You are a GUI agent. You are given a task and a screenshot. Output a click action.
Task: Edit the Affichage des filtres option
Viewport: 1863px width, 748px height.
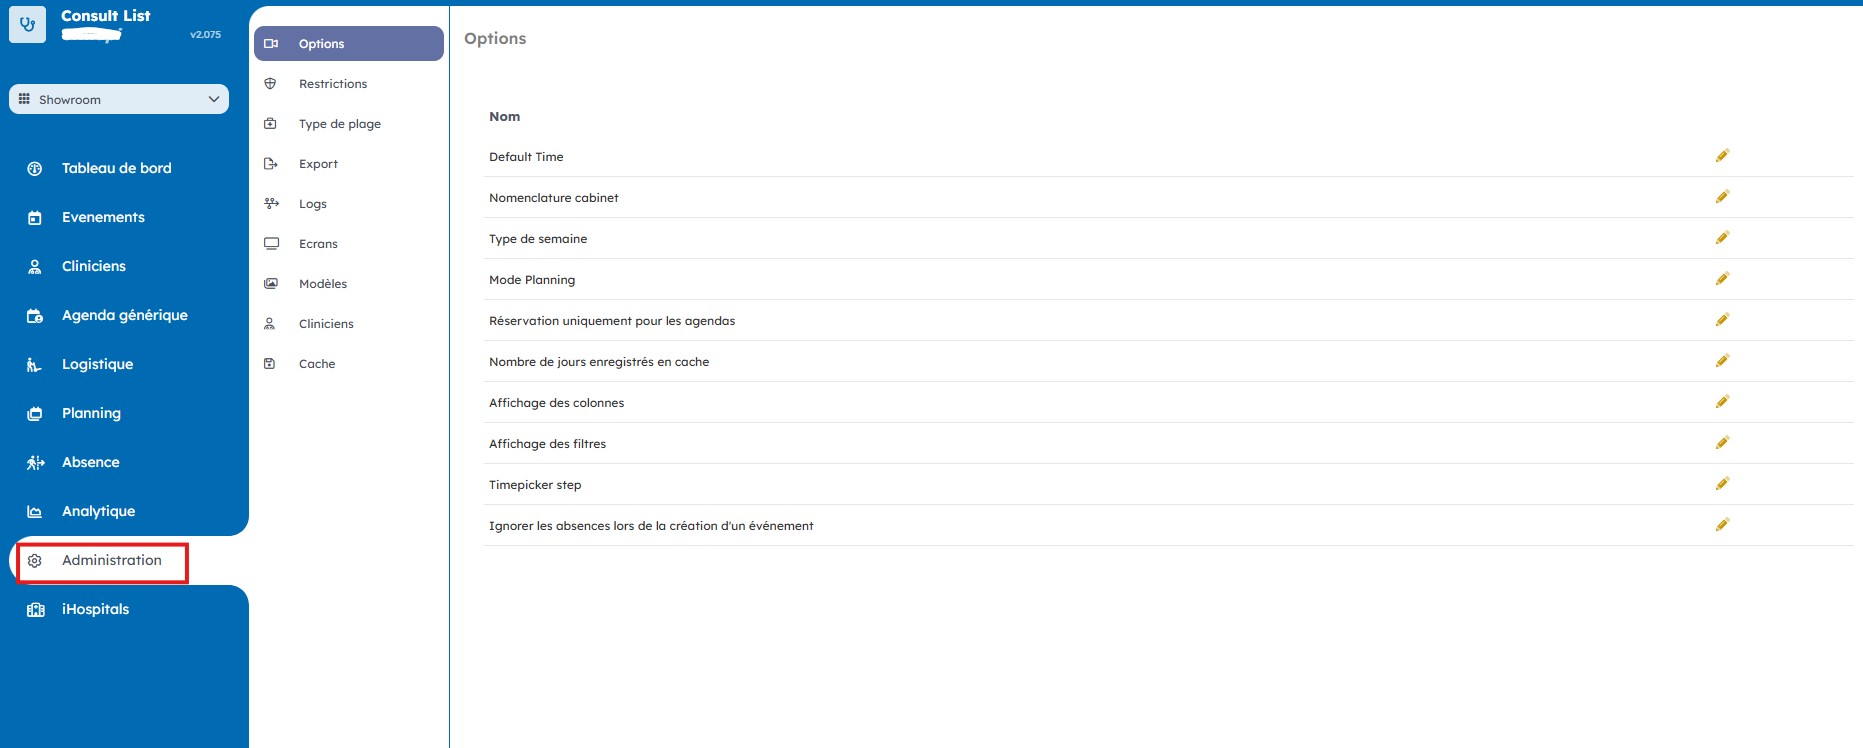pos(1722,443)
